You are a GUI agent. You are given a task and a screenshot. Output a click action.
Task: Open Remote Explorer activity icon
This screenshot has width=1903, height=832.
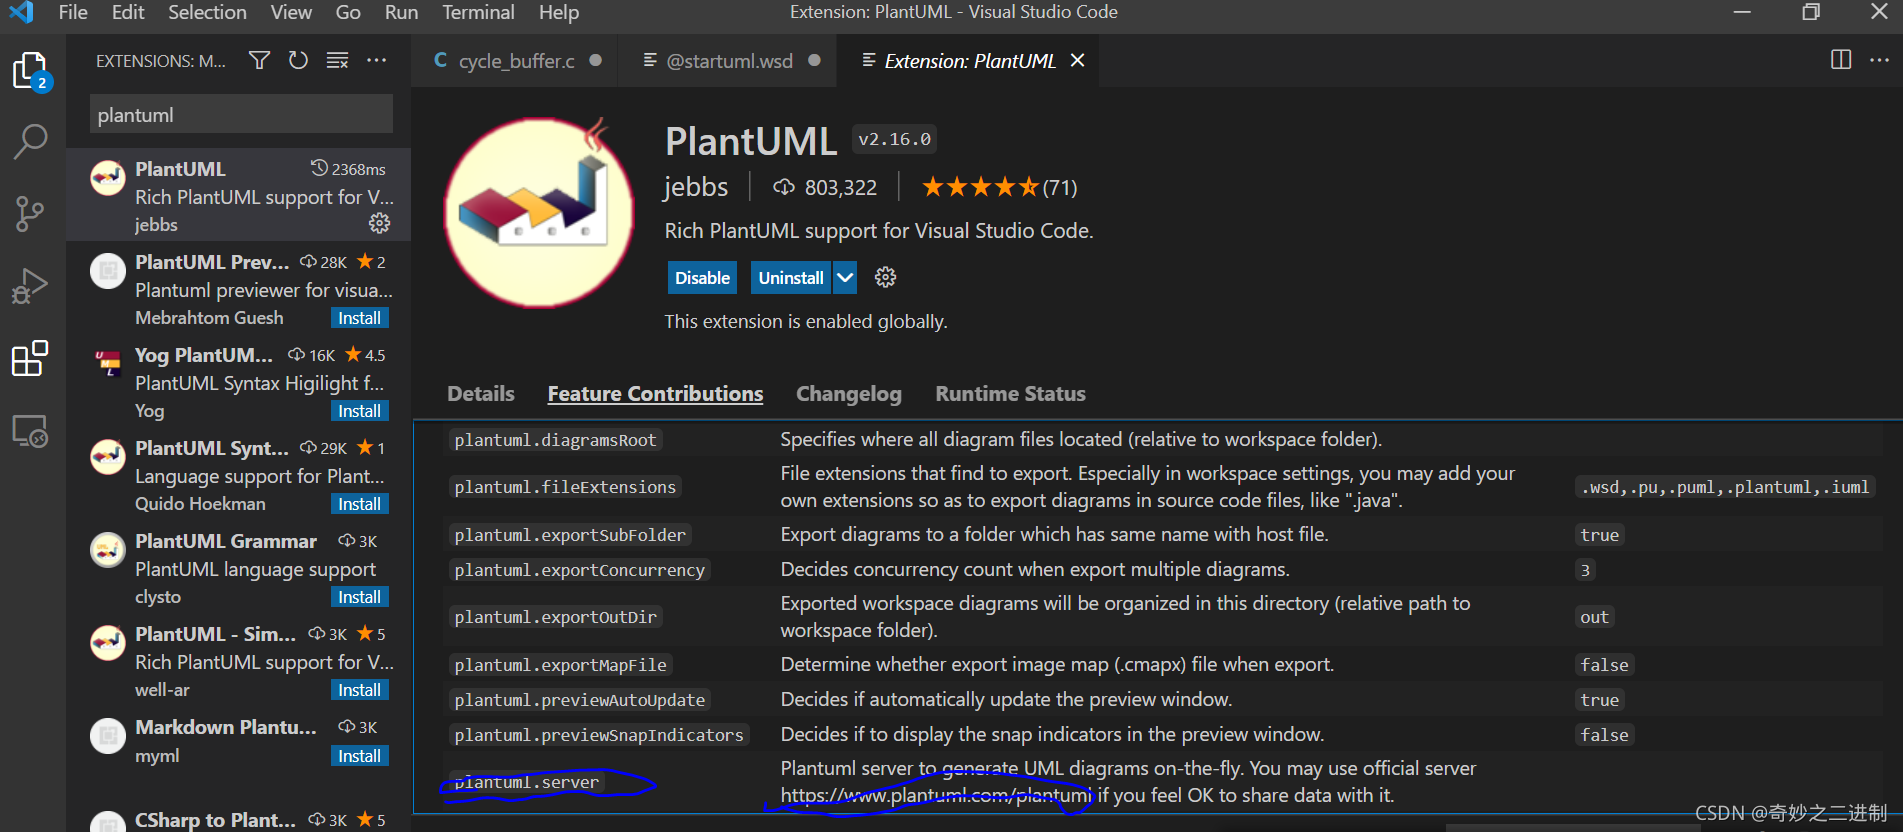click(30, 431)
